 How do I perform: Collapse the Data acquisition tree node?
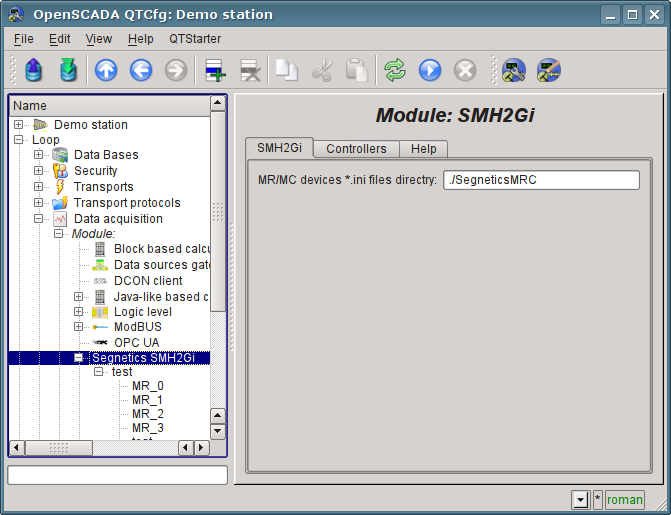(x=39, y=219)
